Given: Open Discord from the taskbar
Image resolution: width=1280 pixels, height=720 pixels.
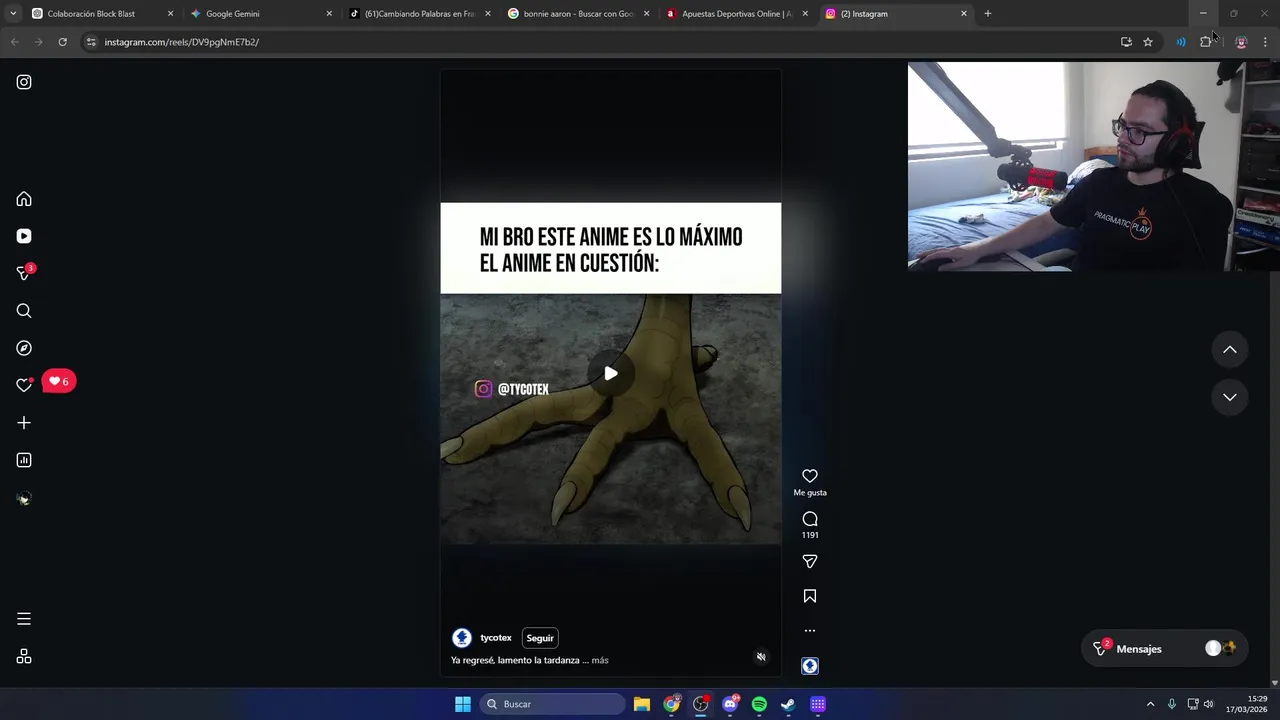Looking at the screenshot, I should tap(730, 704).
